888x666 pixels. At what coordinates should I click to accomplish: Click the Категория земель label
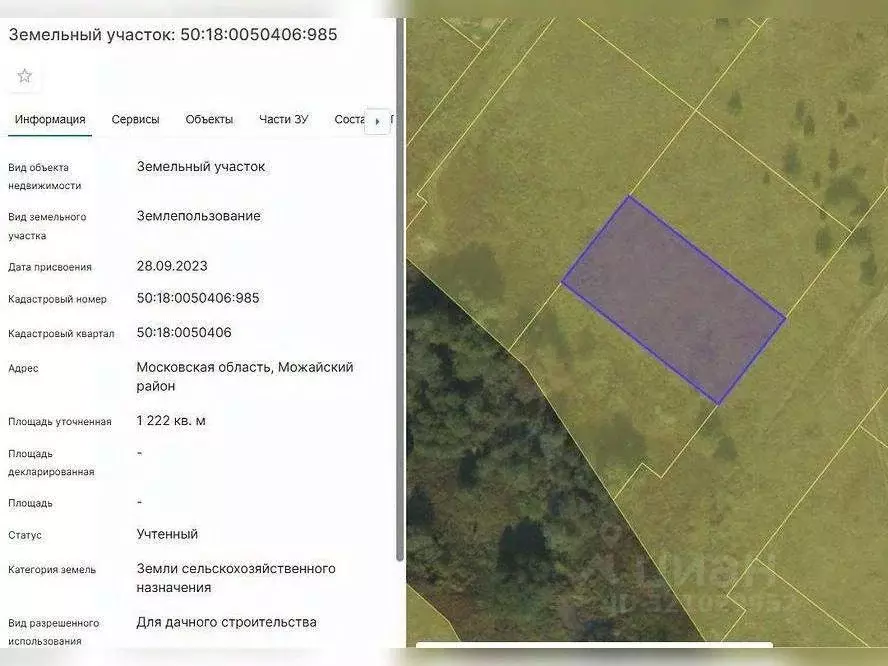coord(52,570)
